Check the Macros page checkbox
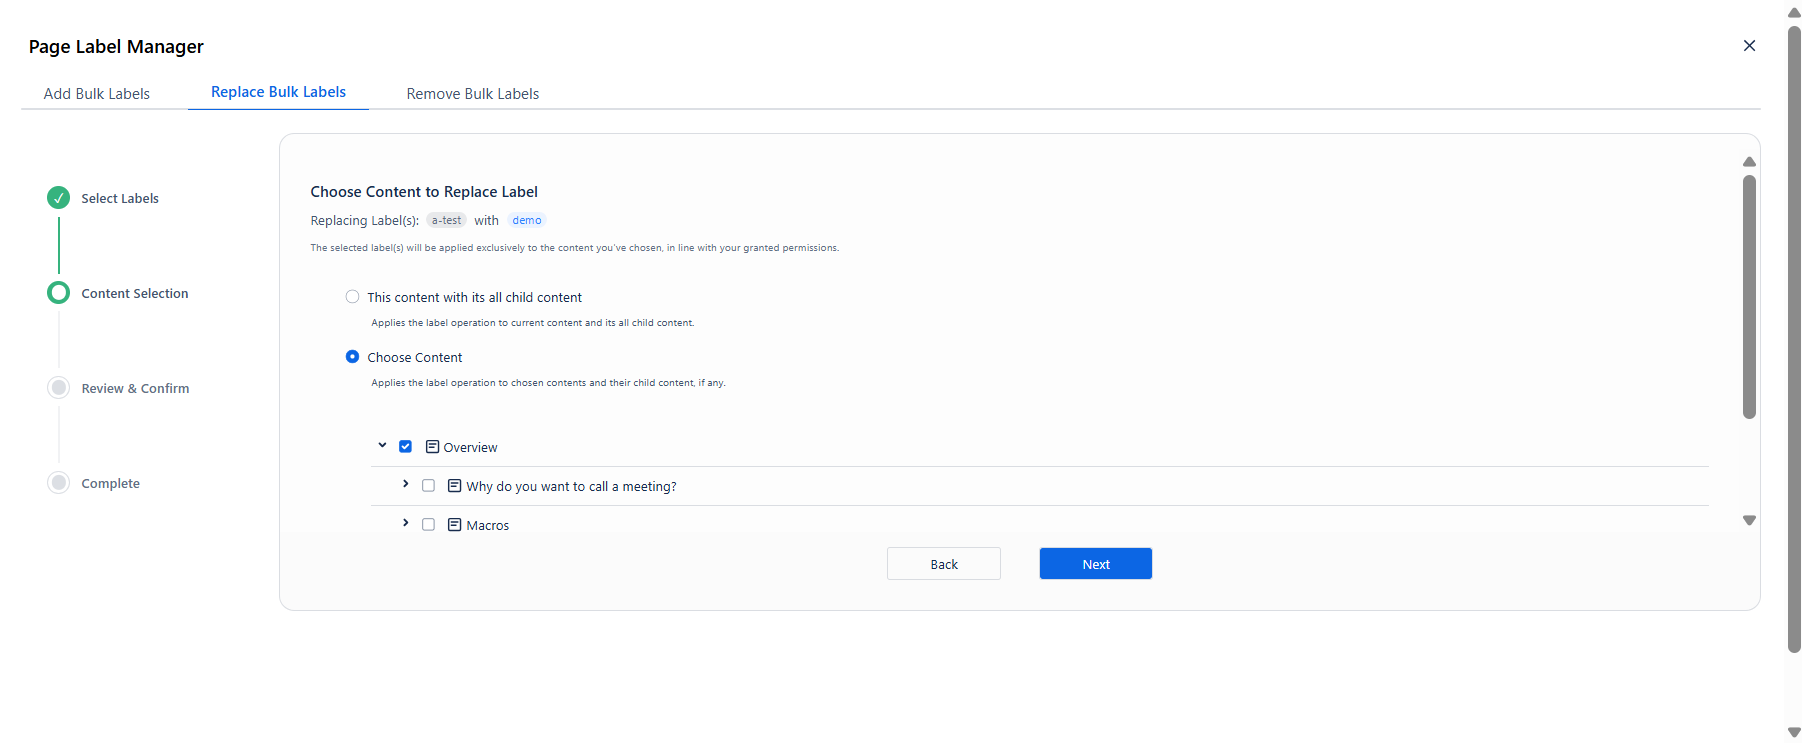 428,525
